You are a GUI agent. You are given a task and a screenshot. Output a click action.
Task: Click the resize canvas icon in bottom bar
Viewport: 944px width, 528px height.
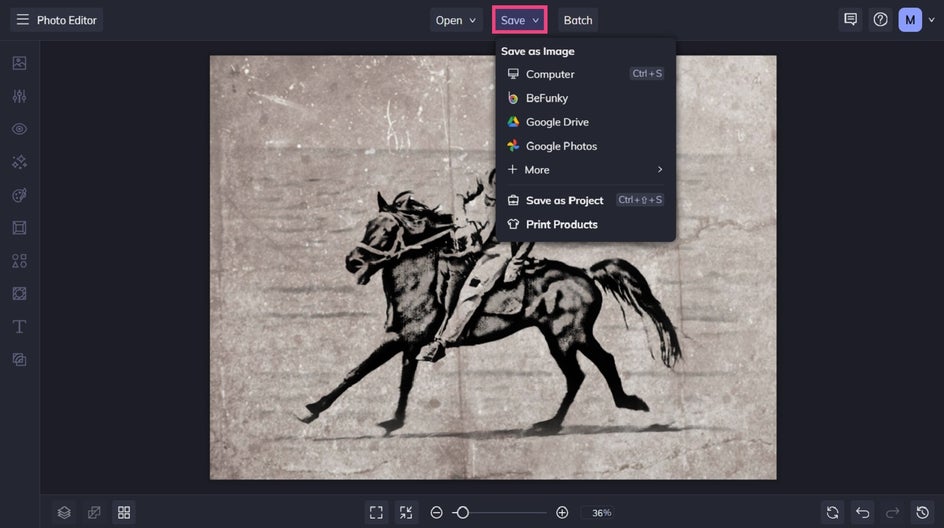94,512
